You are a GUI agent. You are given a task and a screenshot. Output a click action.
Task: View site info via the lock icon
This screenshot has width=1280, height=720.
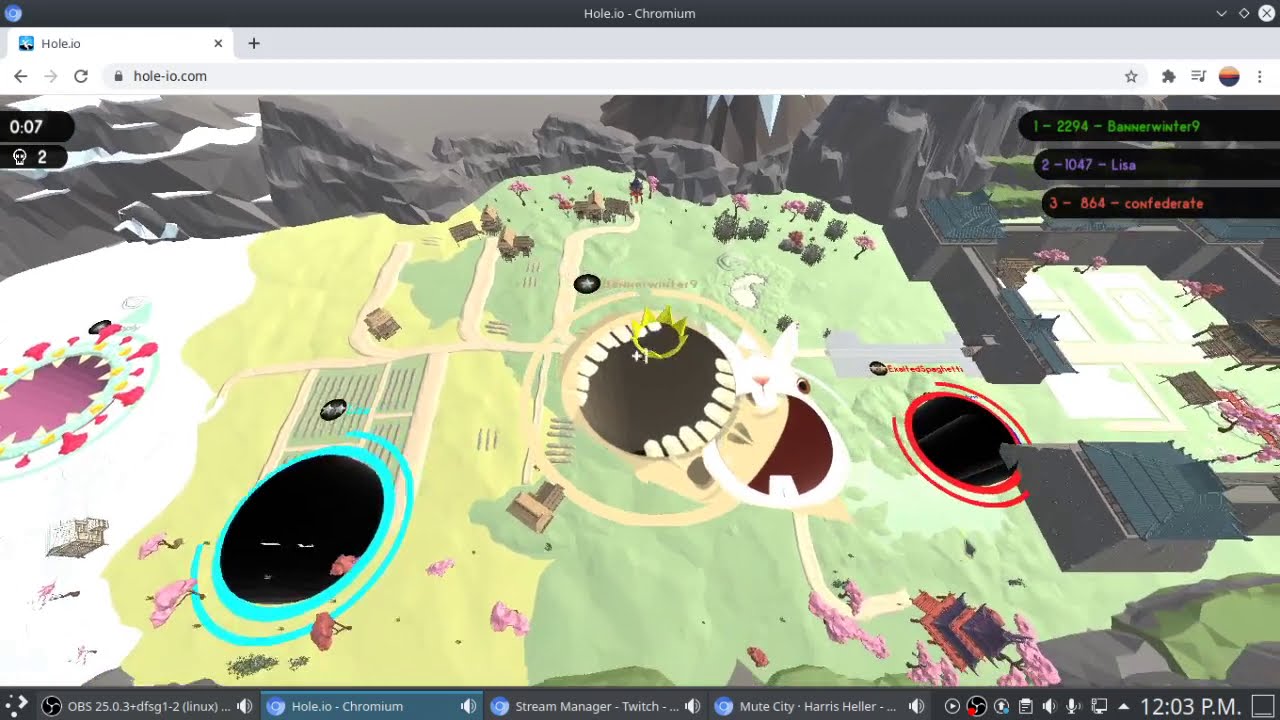point(118,76)
